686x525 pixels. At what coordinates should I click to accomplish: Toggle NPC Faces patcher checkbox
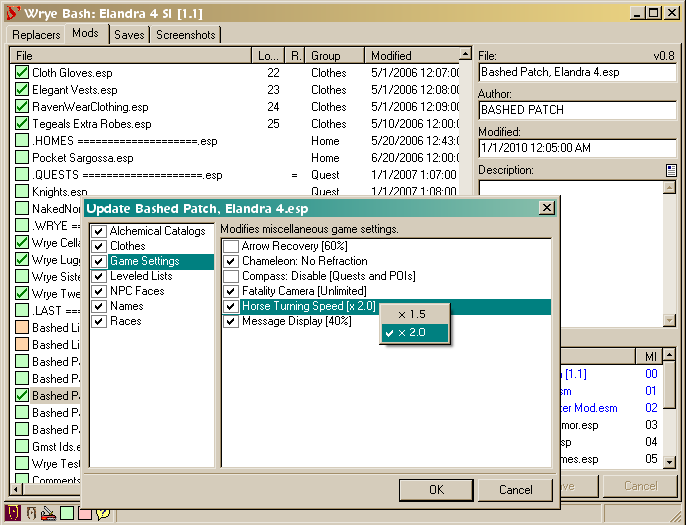(99, 291)
